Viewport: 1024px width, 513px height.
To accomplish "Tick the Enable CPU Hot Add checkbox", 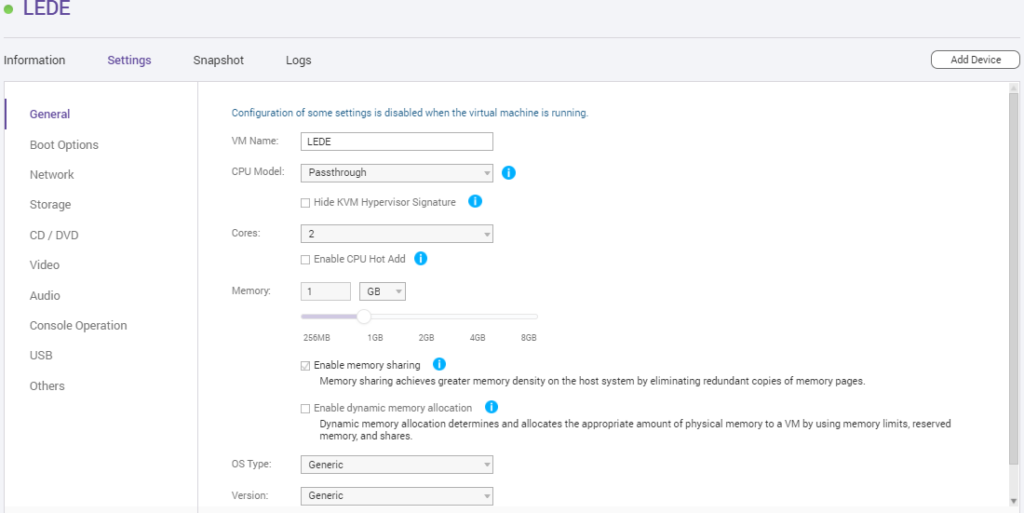I will (x=305, y=260).
